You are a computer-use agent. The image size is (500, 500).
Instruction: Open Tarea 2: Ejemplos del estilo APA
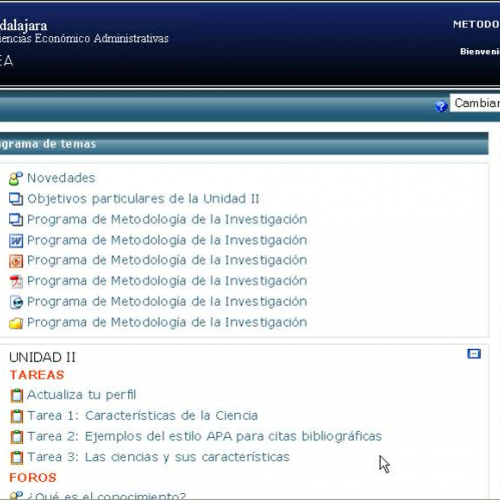point(204,436)
